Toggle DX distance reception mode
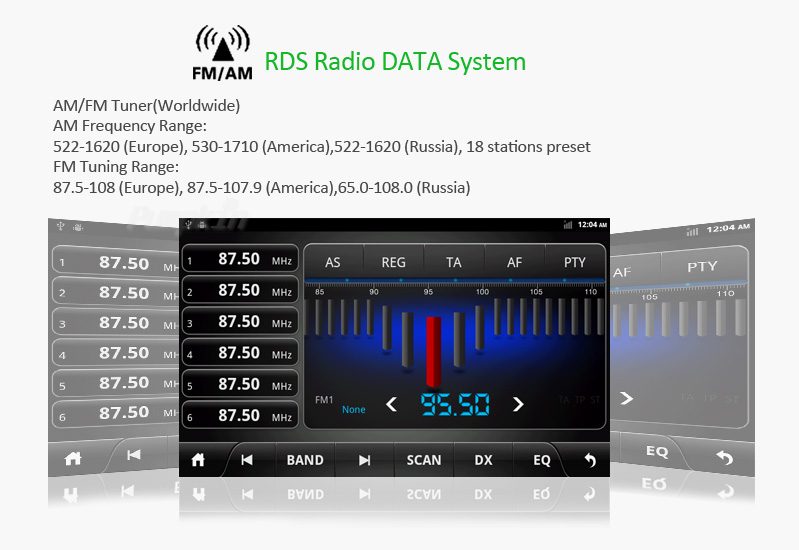Image resolution: width=799 pixels, height=550 pixels. pyautogui.click(x=483, y=460)
